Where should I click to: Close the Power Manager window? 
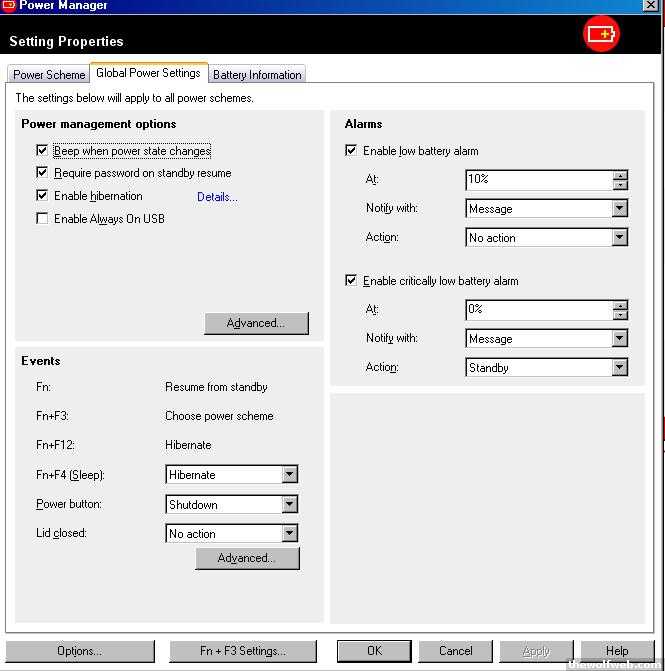coord(651,5)
